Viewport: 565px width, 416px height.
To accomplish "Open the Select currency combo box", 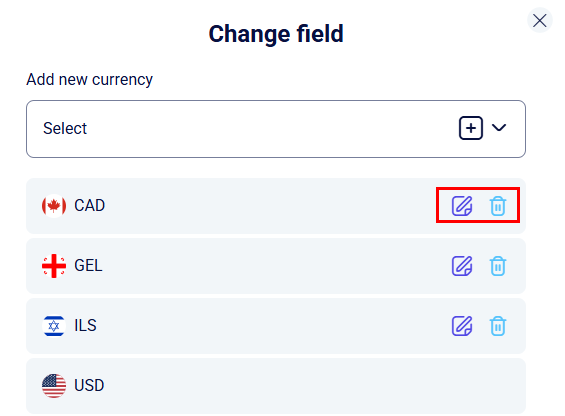I will click(x=276, y=129).
